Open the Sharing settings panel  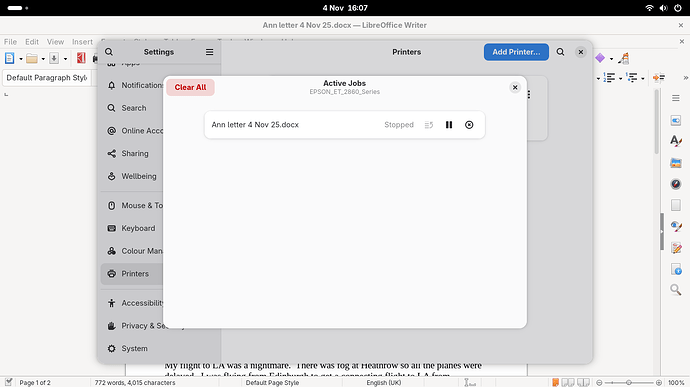coord(132,153)
